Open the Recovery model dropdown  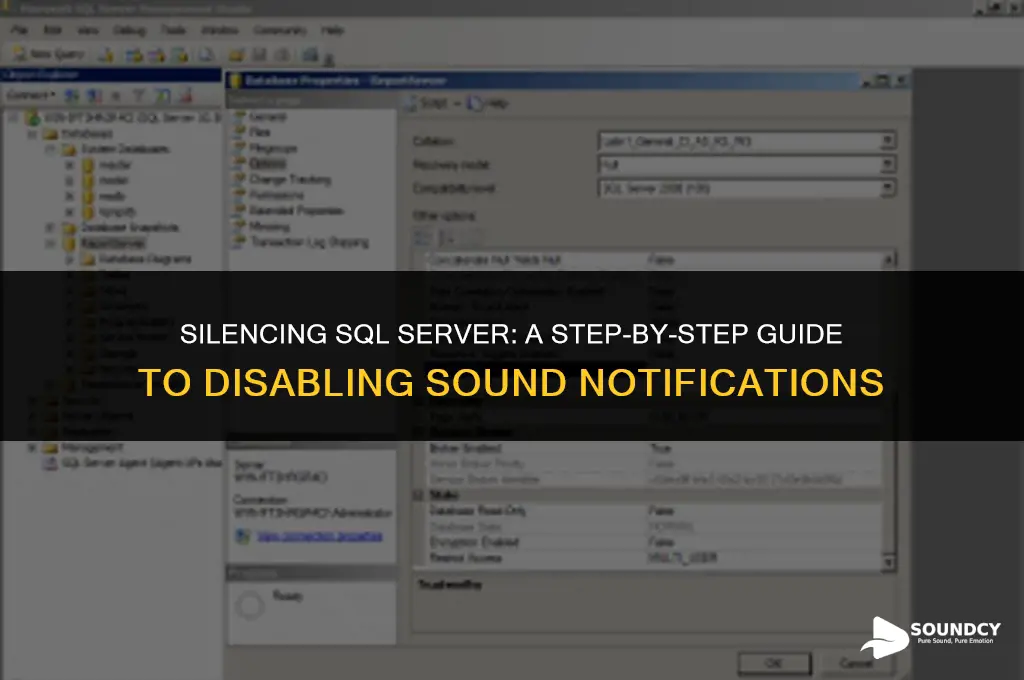point(887,165)
